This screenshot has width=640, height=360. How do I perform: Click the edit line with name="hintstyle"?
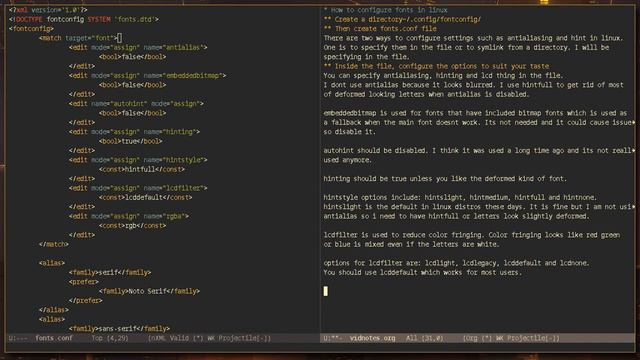(x=138, y=160)
